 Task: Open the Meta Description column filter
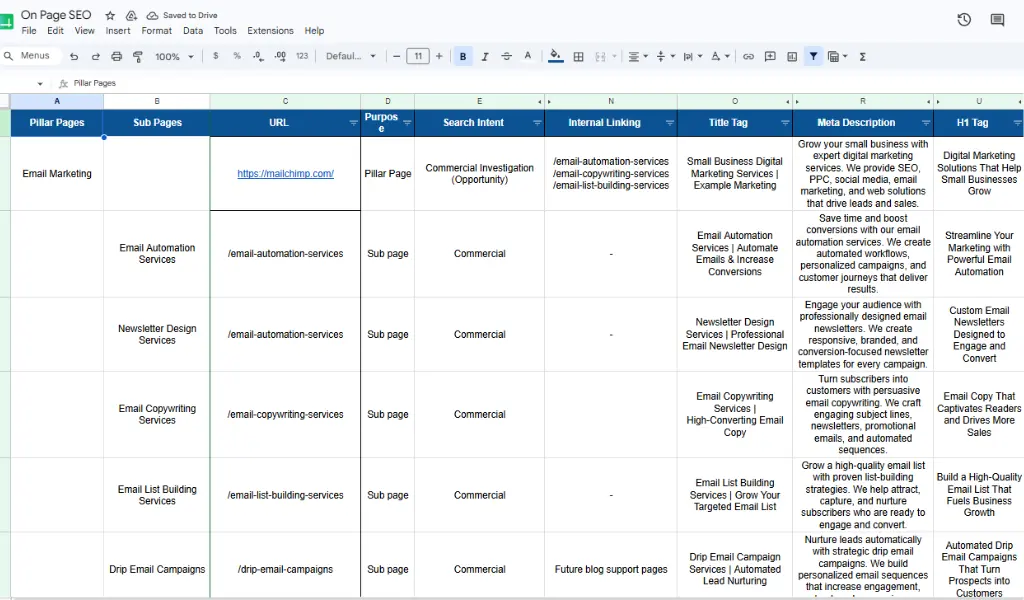[x=926, y=123]
